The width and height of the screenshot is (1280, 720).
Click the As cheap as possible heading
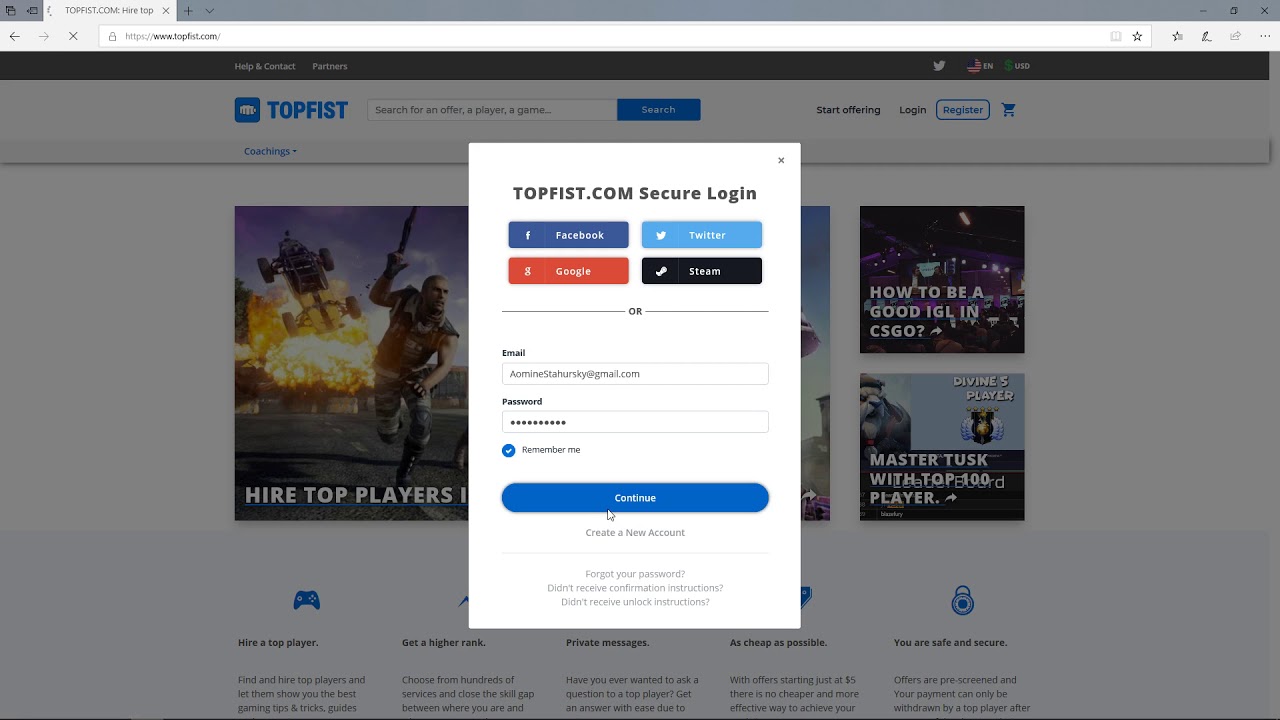click(x=781, y=643)
